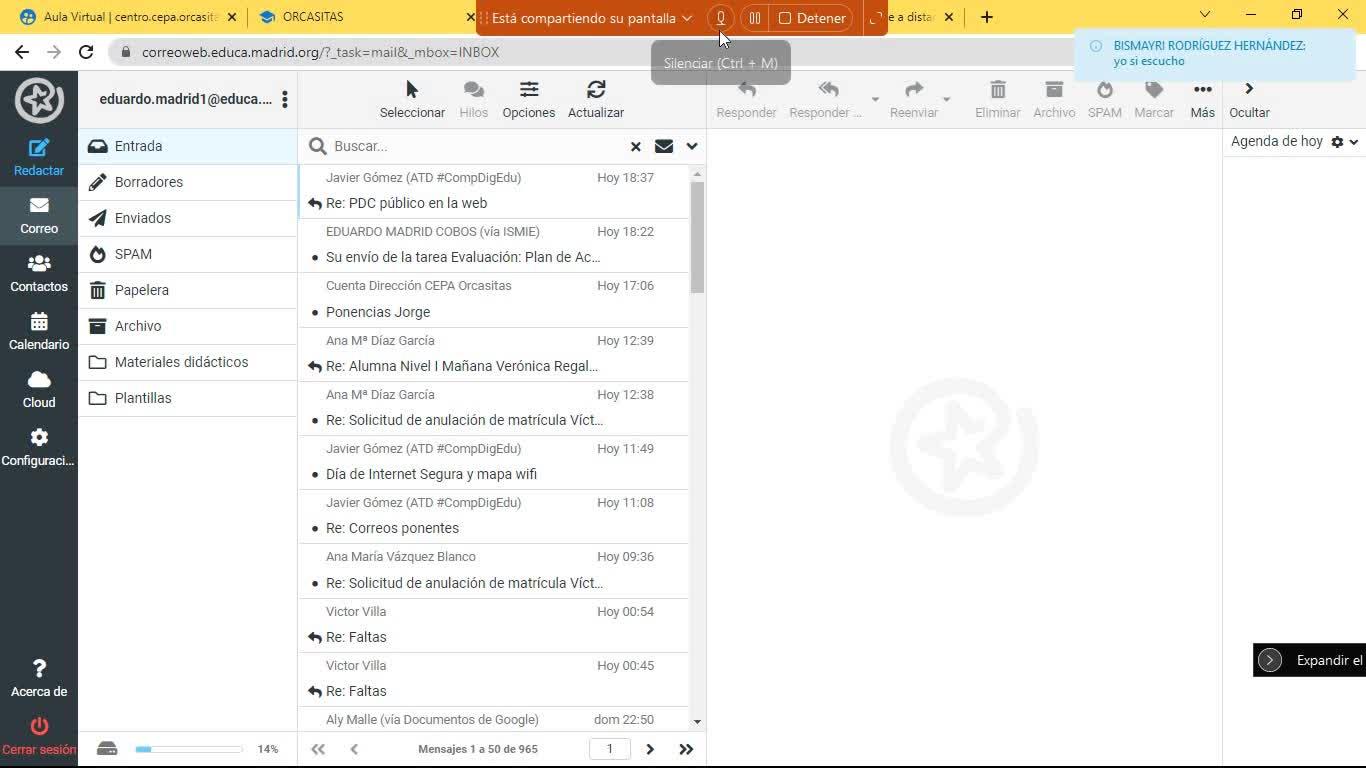Open the Su envío de la tarea message

click(494, 245)
